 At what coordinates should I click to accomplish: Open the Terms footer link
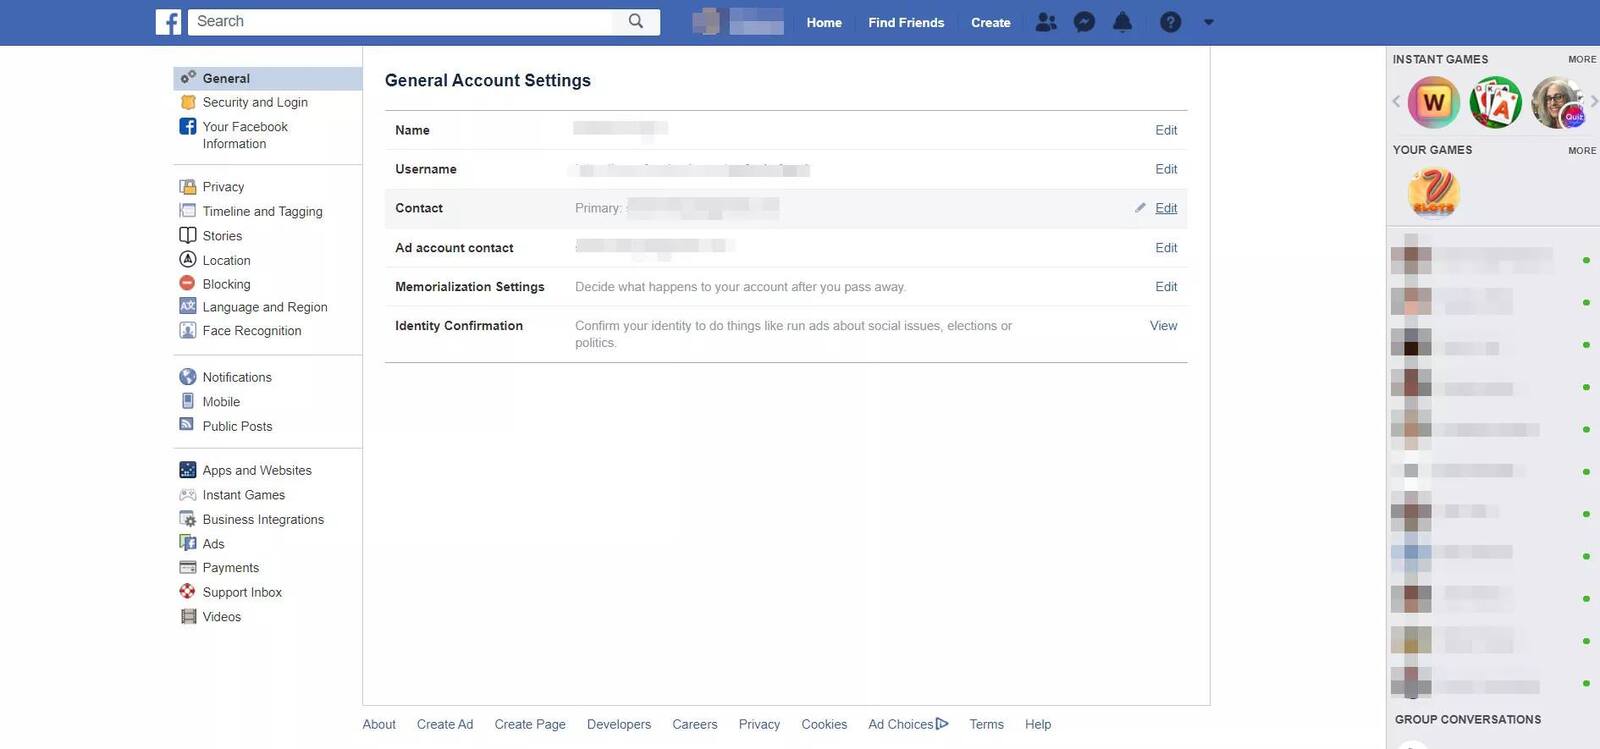pyautogui.click(x=986, y=724)
